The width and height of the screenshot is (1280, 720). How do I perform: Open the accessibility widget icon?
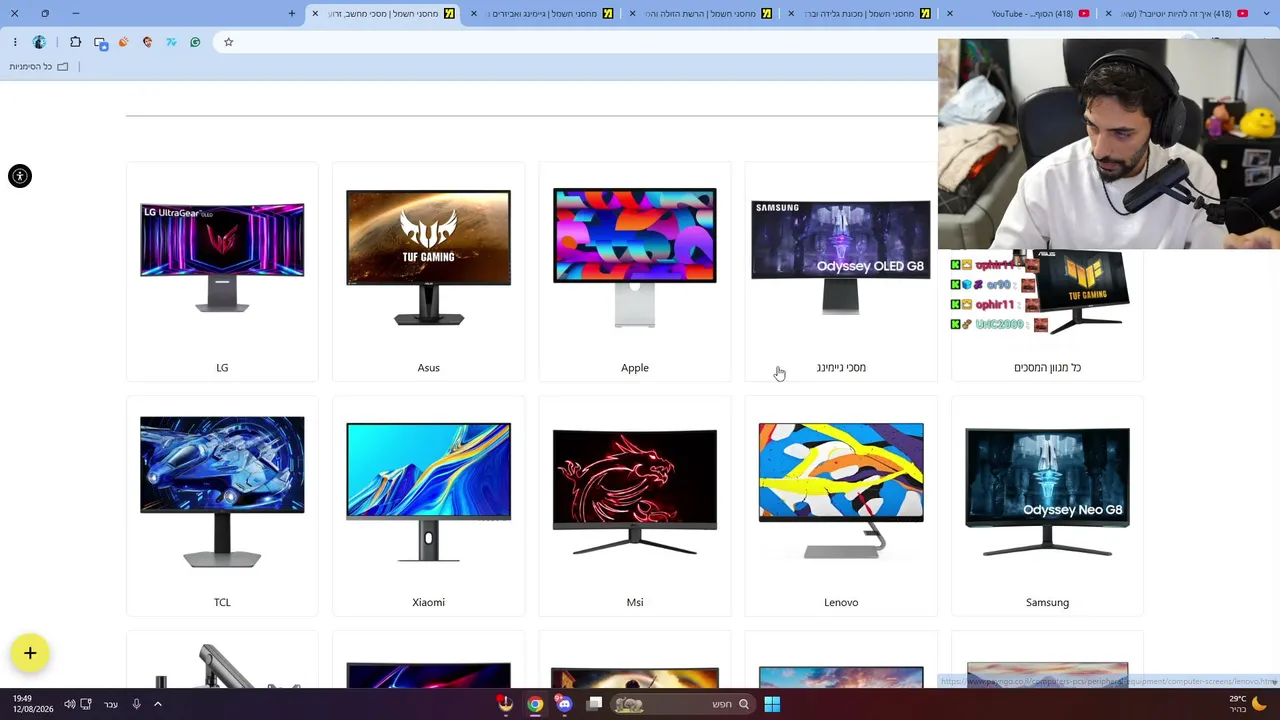point(20,176)
